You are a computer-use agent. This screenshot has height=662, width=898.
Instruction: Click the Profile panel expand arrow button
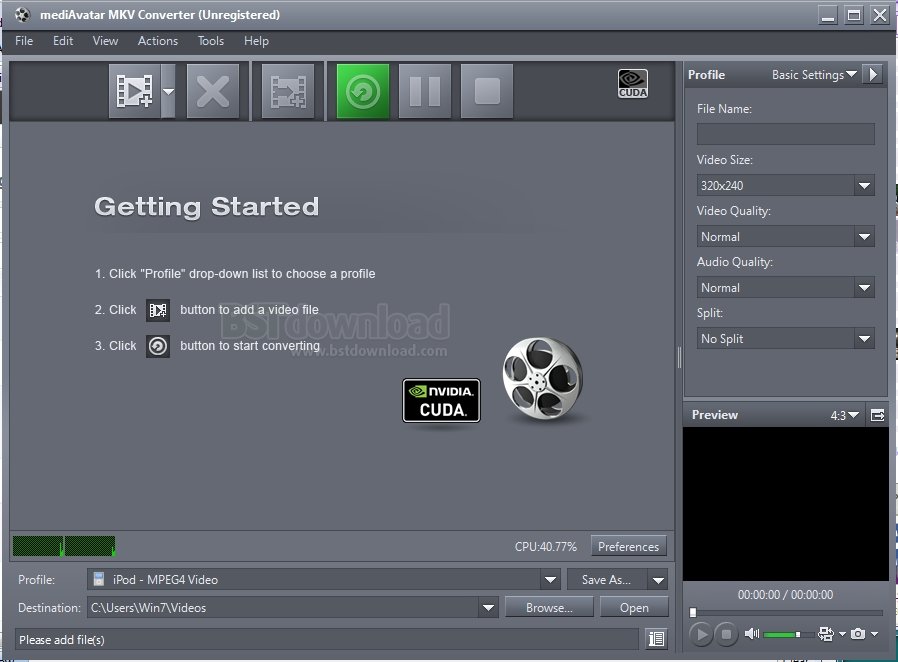[873, 74]
